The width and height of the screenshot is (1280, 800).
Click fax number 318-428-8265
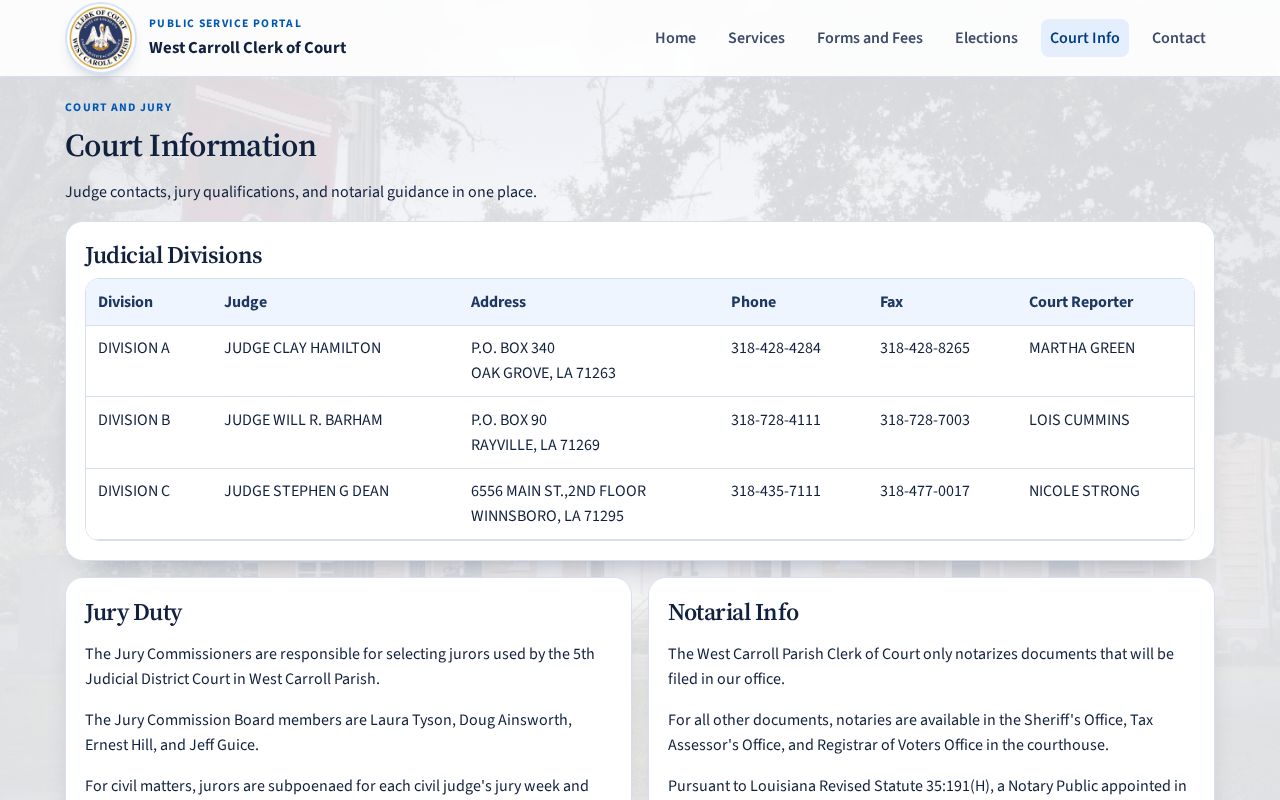[925, 348]
